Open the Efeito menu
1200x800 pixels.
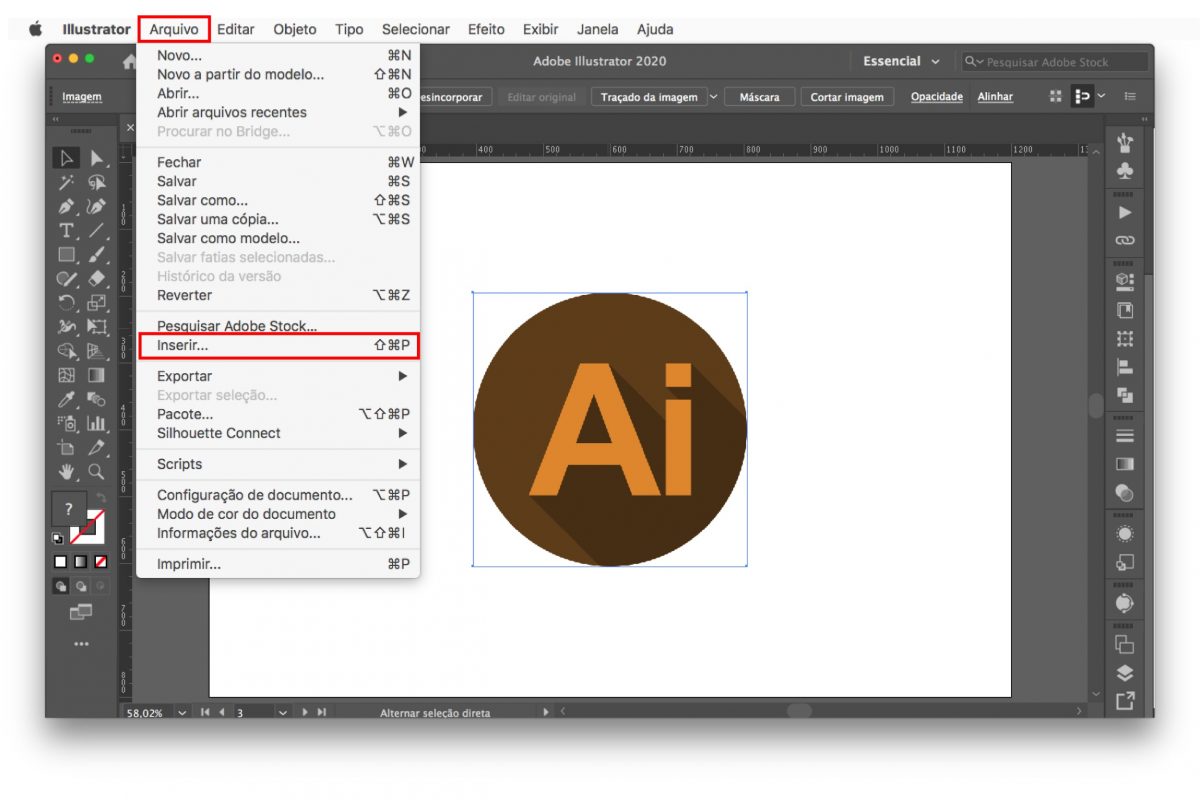click(486, 29)
